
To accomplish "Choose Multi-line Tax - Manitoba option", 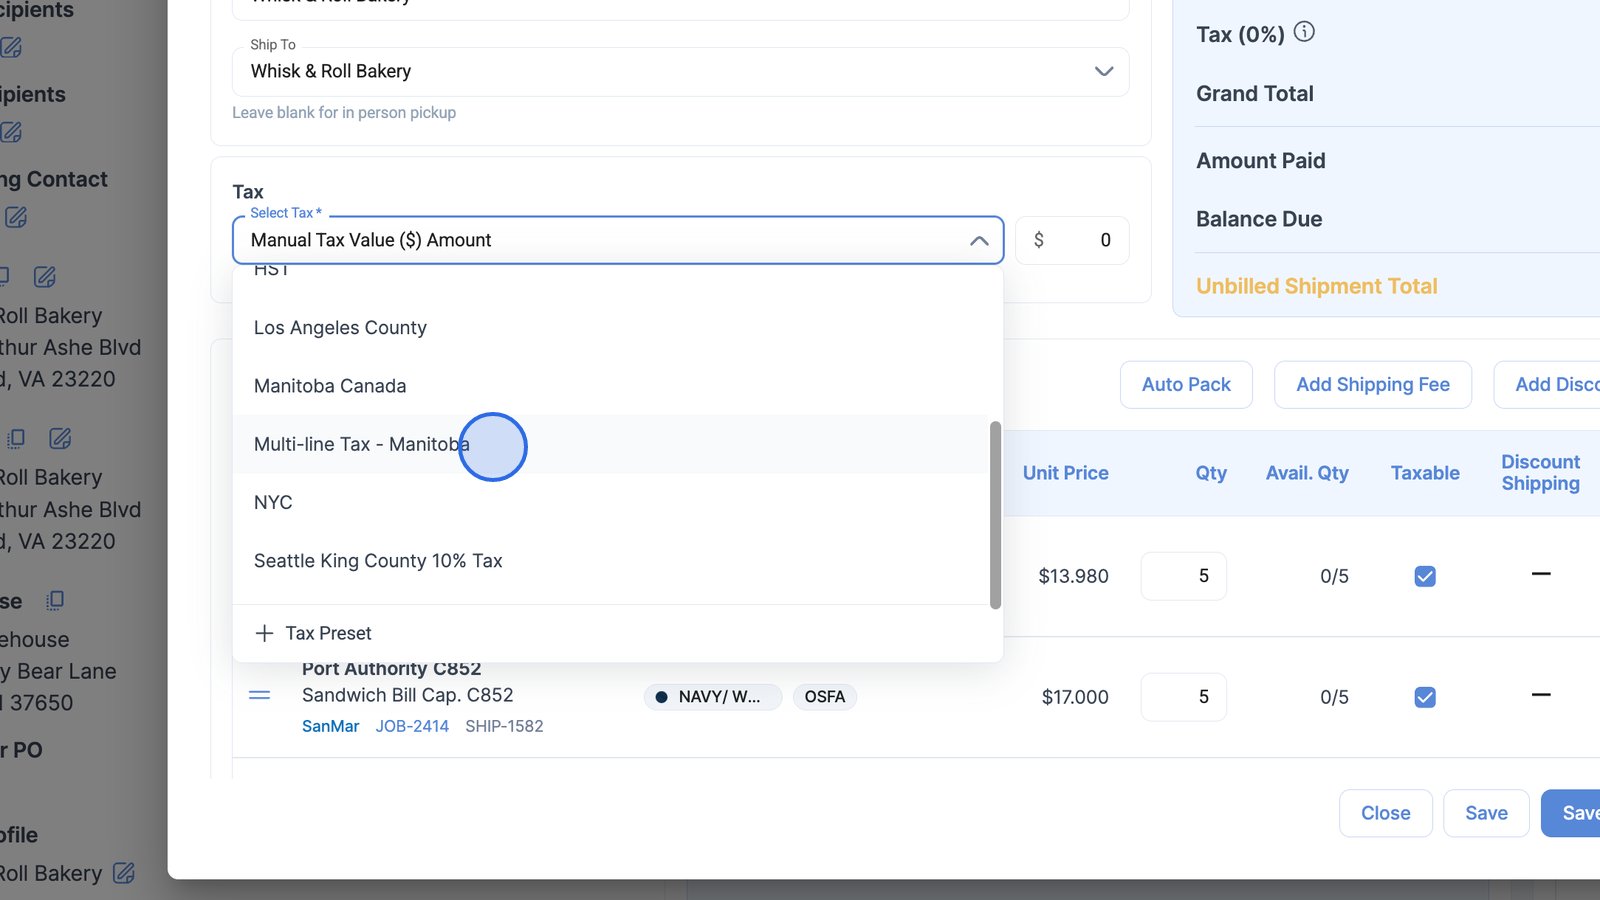I will coord(361,444).
